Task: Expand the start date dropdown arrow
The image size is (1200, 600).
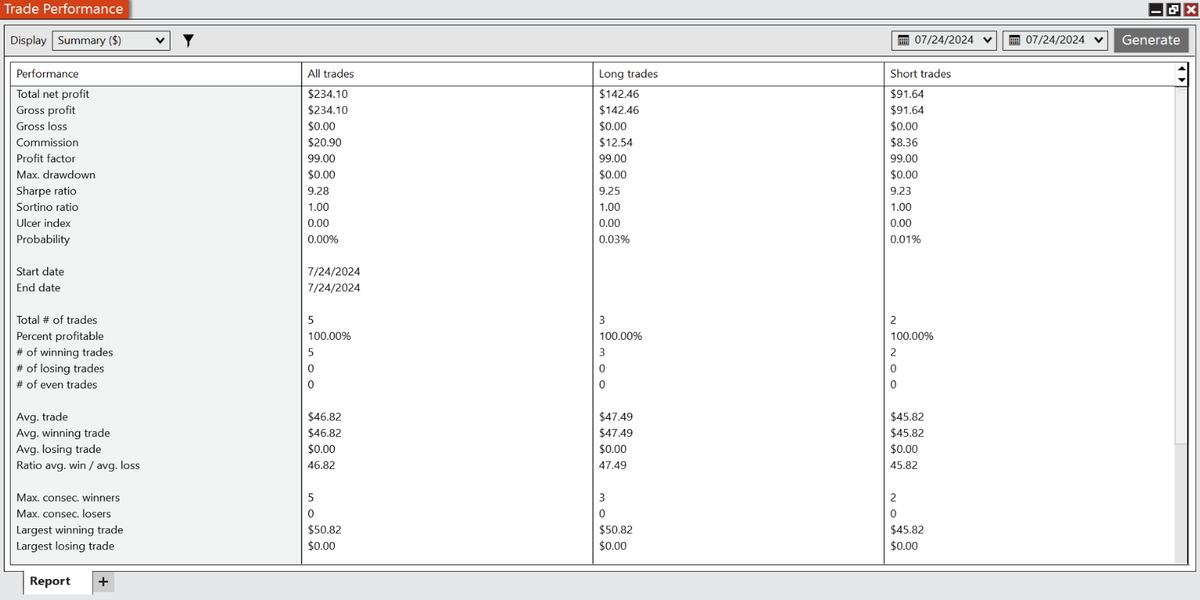Action: pyautogui.click(x=988, y=41)
